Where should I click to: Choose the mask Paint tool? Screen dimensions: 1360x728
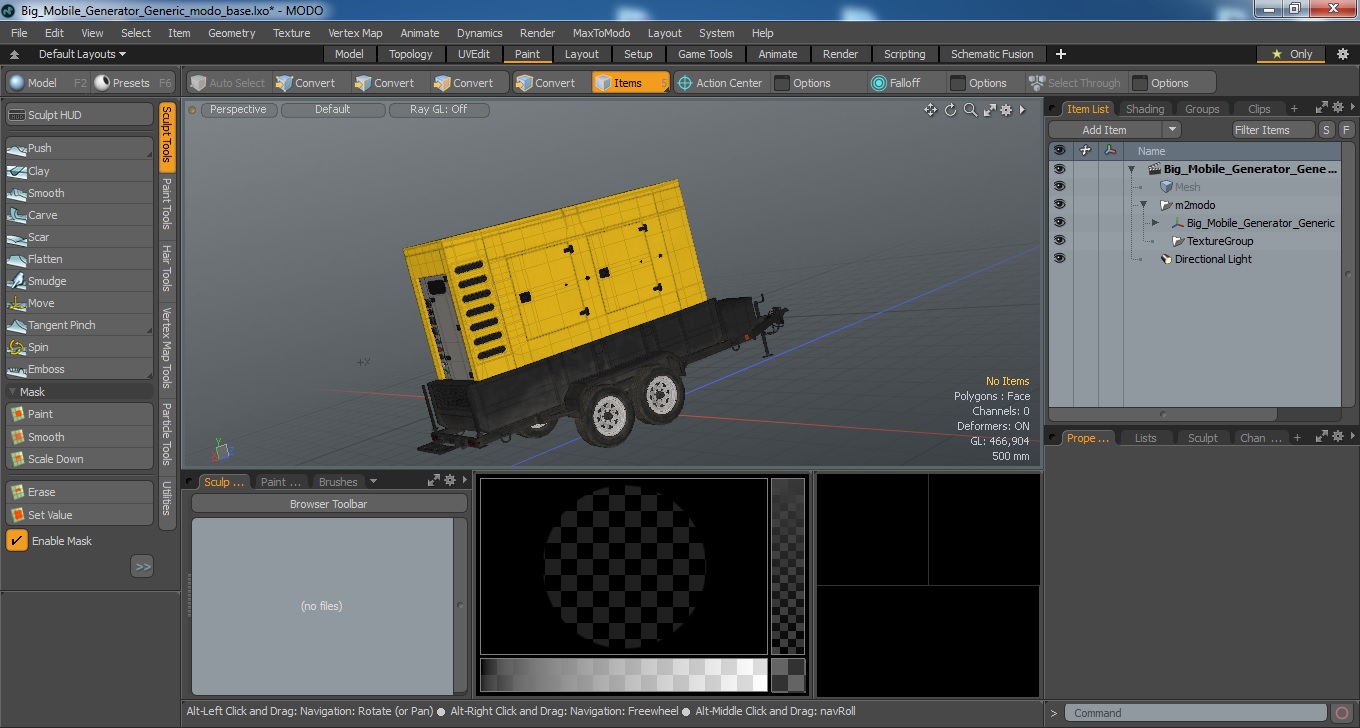[x=80, y=414]
